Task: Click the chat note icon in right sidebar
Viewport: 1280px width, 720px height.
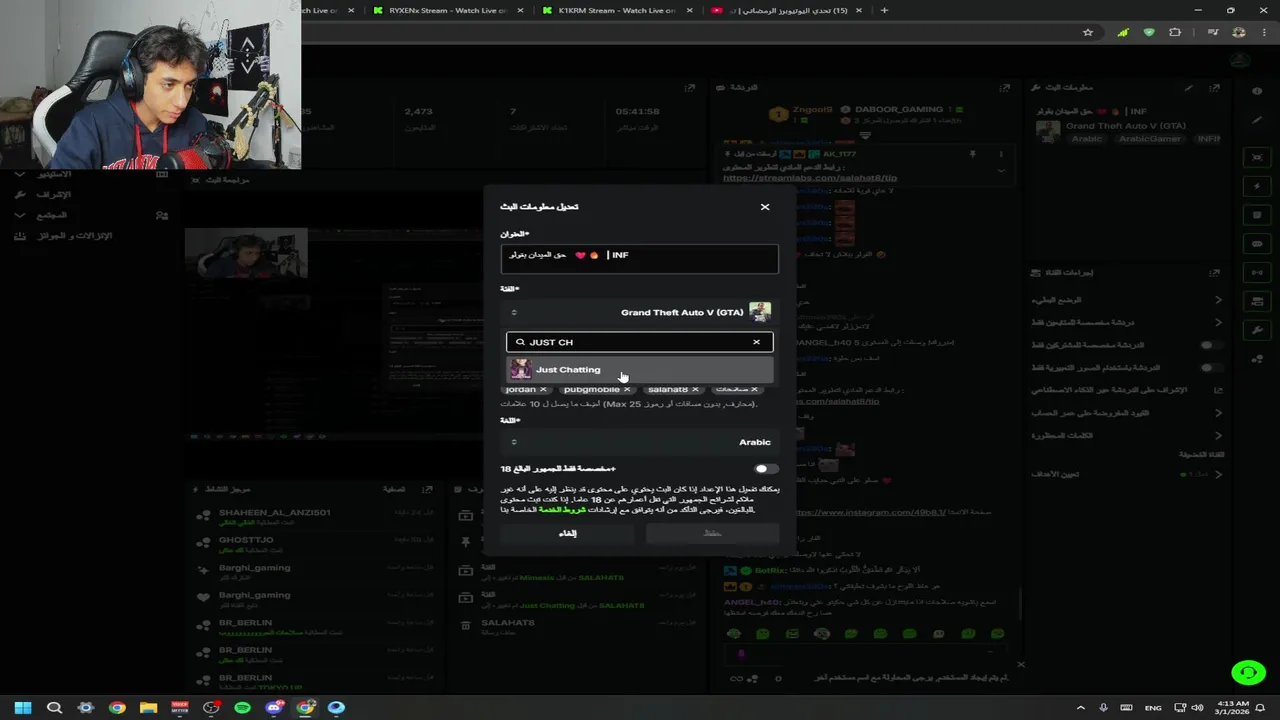Action: tap(1257, 215)
